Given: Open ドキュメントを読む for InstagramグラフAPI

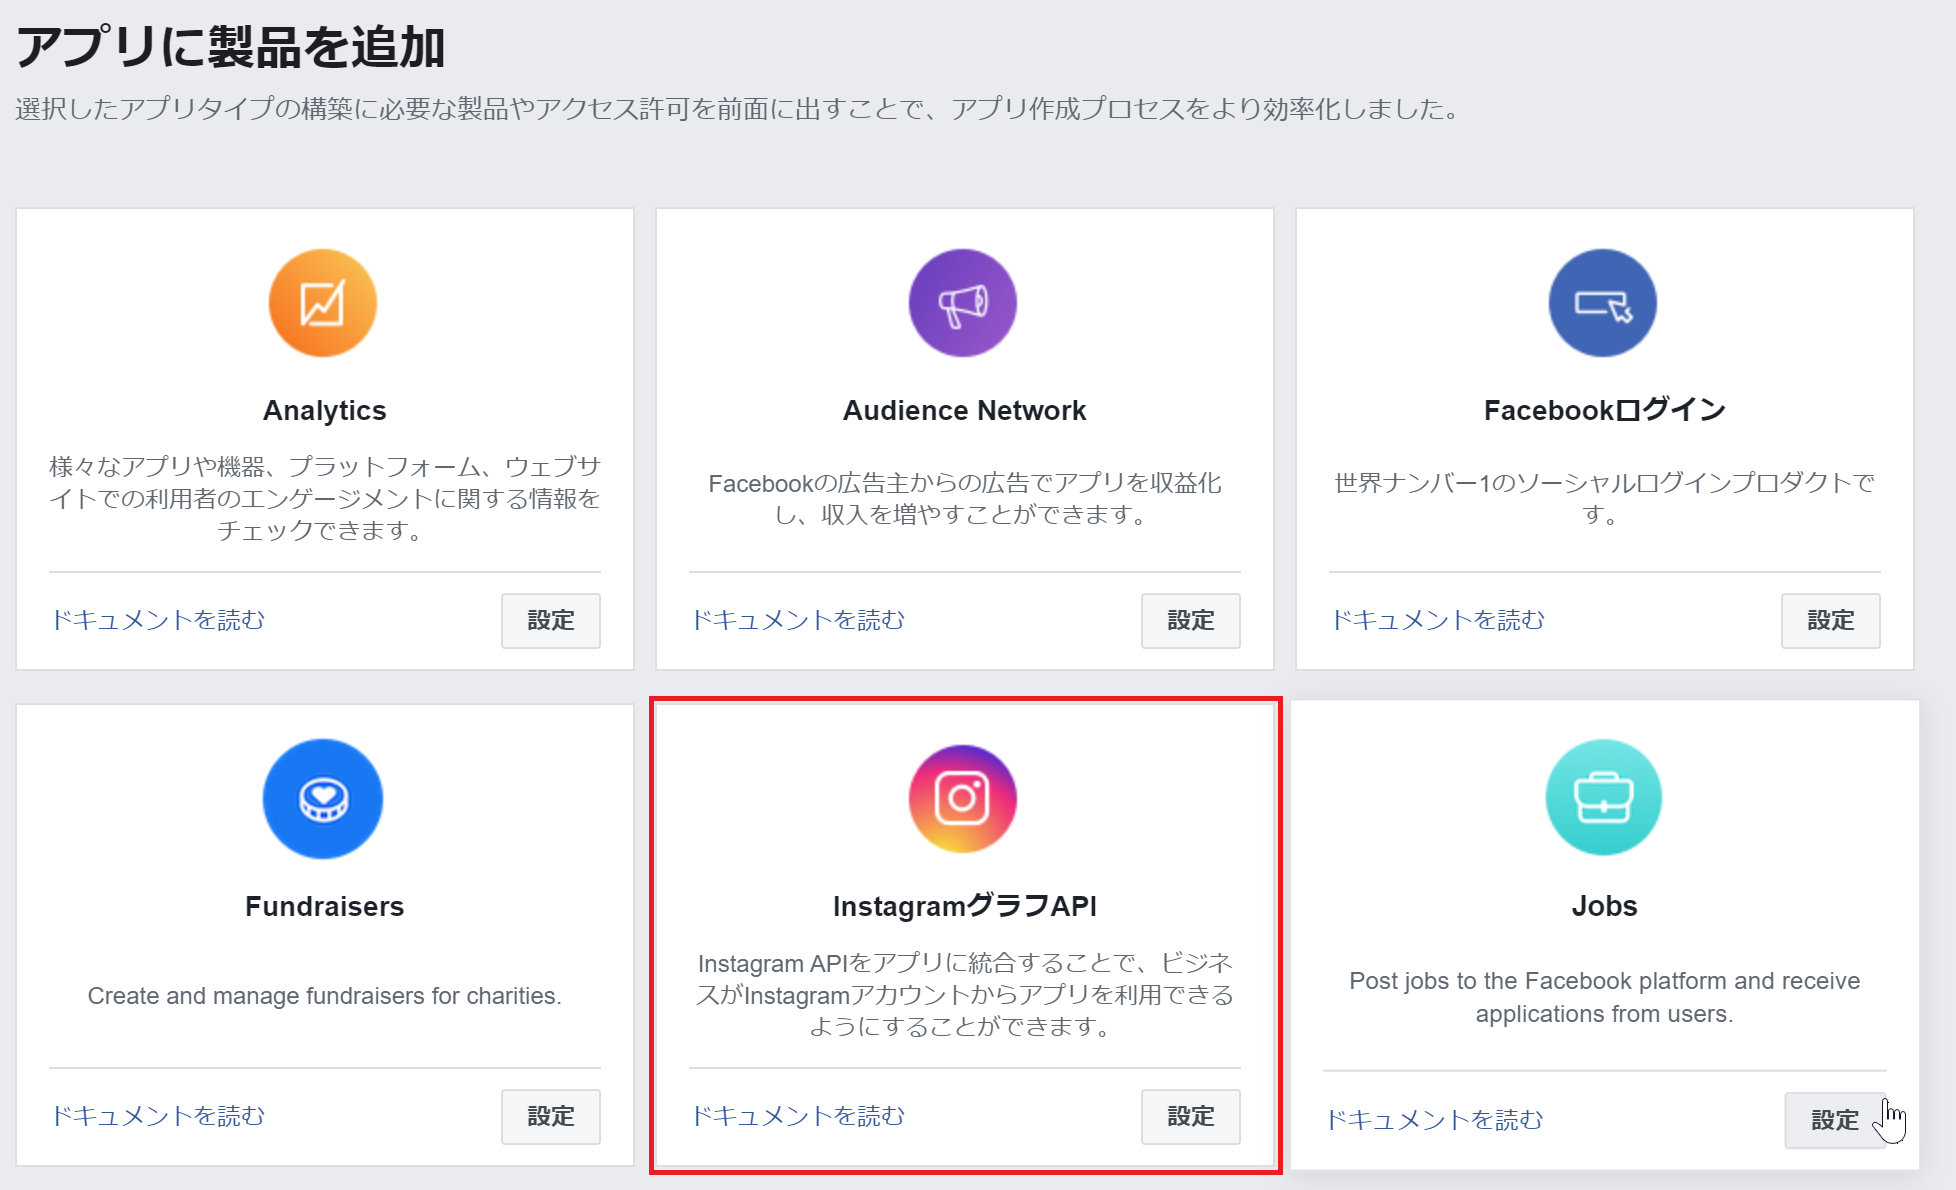Looking at the screenshot, I should click(x=798, y=1116).
